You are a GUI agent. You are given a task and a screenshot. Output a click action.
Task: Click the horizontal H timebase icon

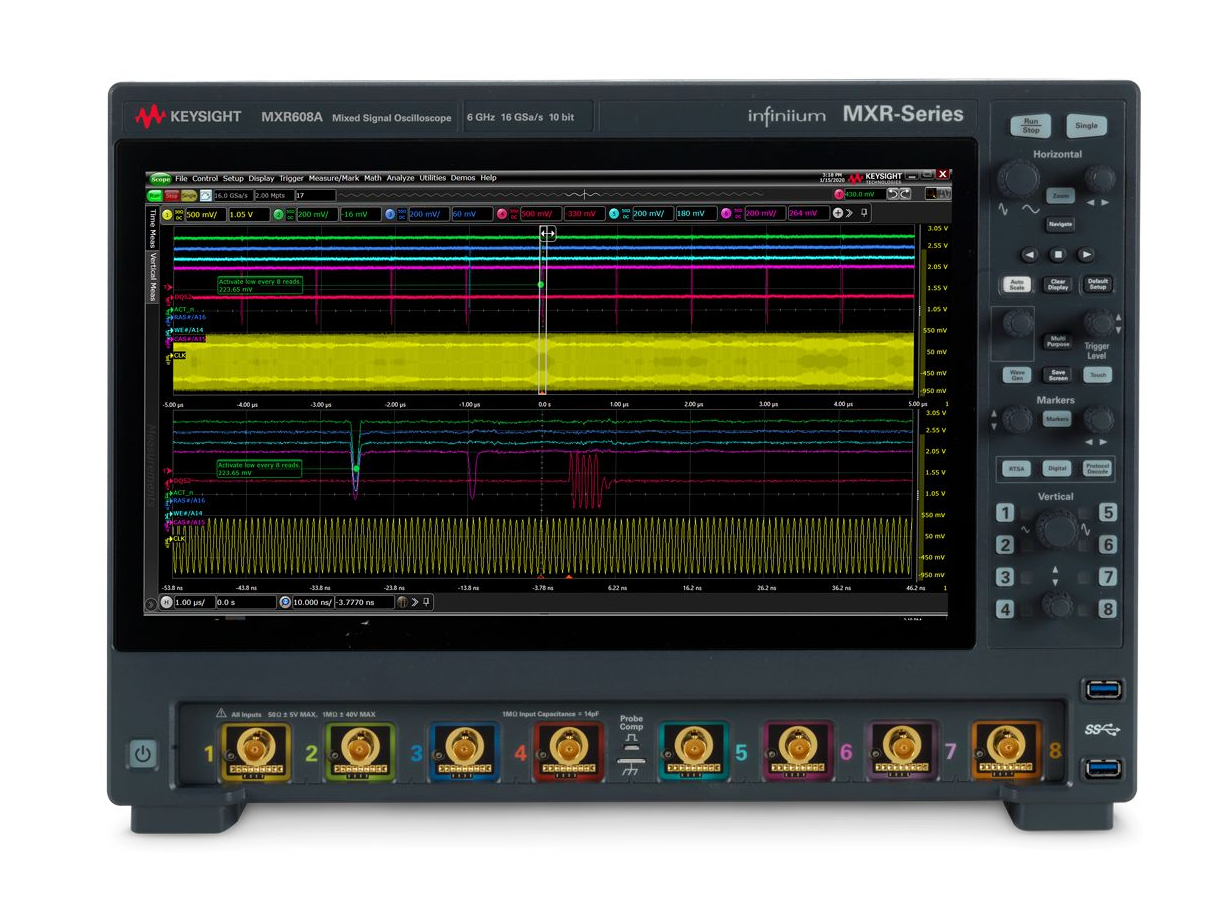(x=166, y=603)
